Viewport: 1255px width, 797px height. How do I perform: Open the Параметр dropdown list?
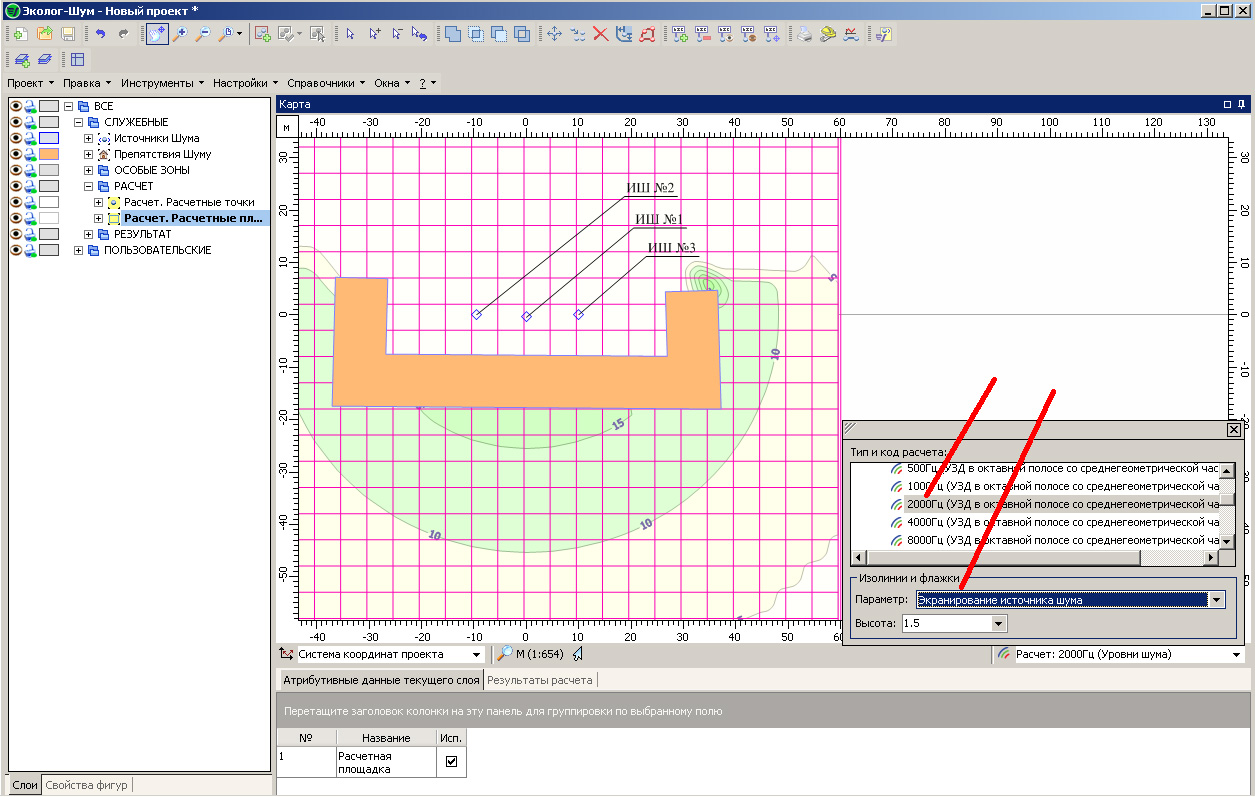coord(1217,600)
